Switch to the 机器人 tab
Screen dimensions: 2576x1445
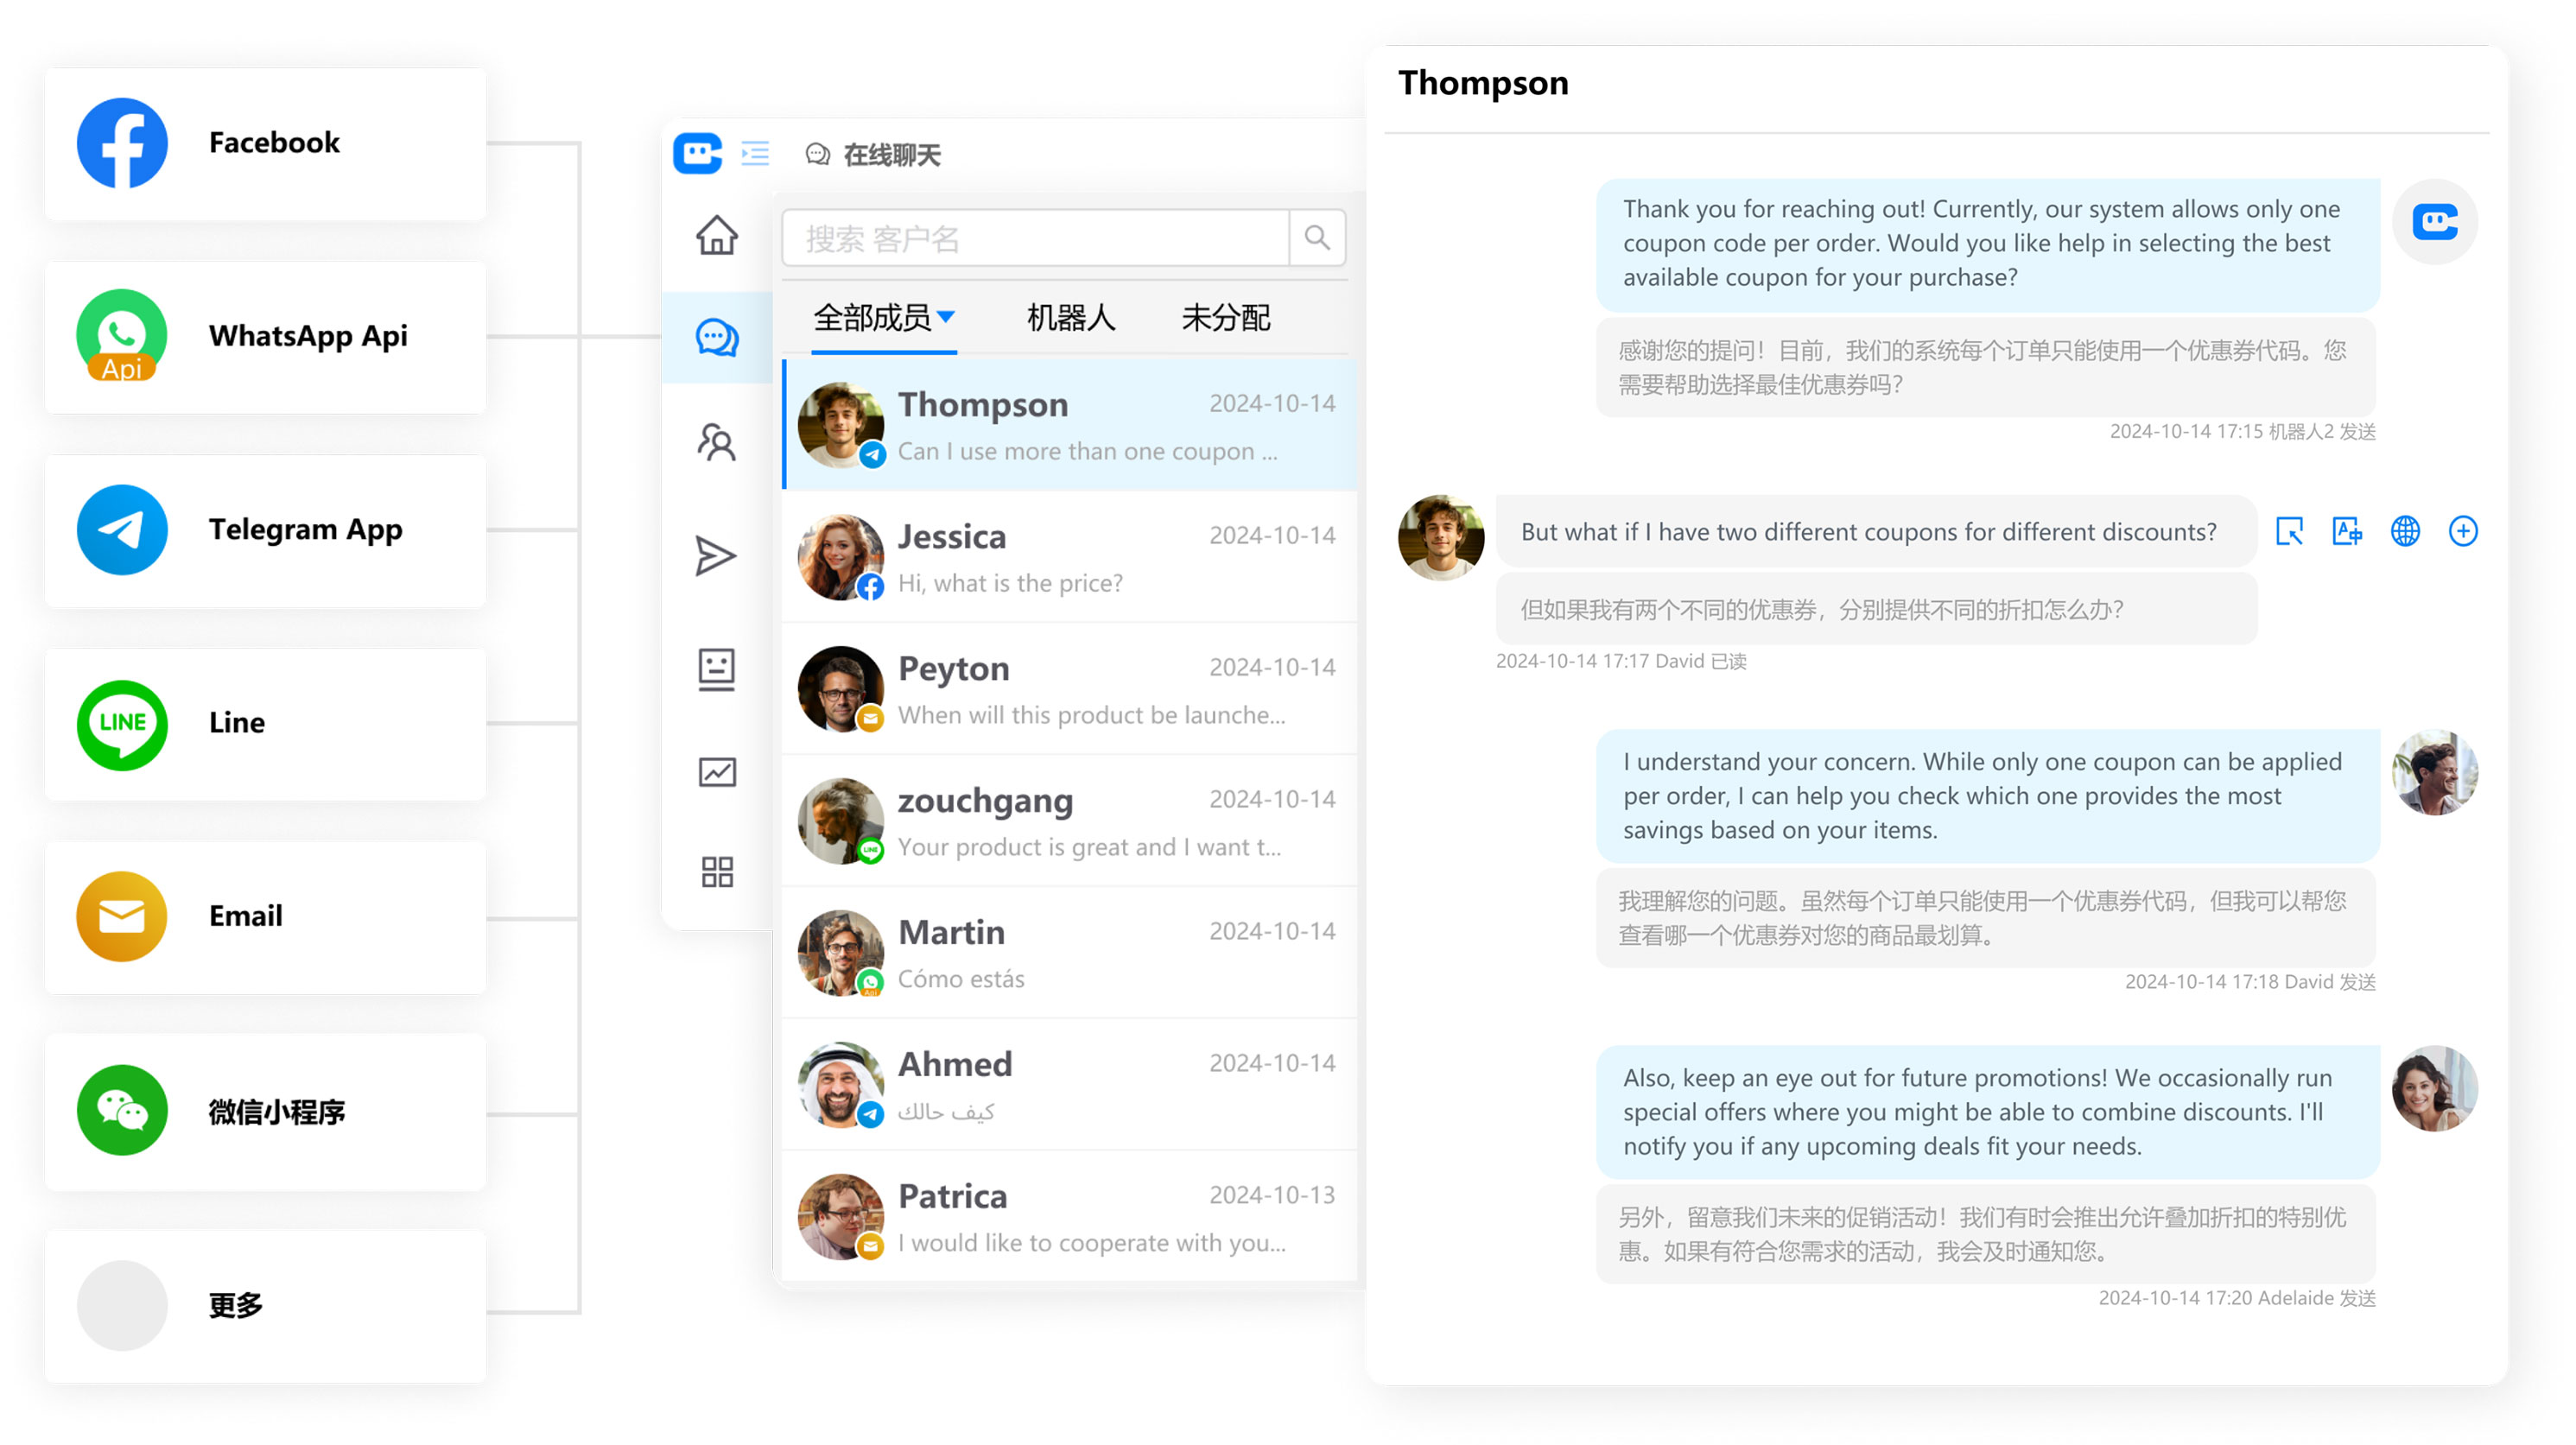pyautogui.click(x=1070, y=318)
